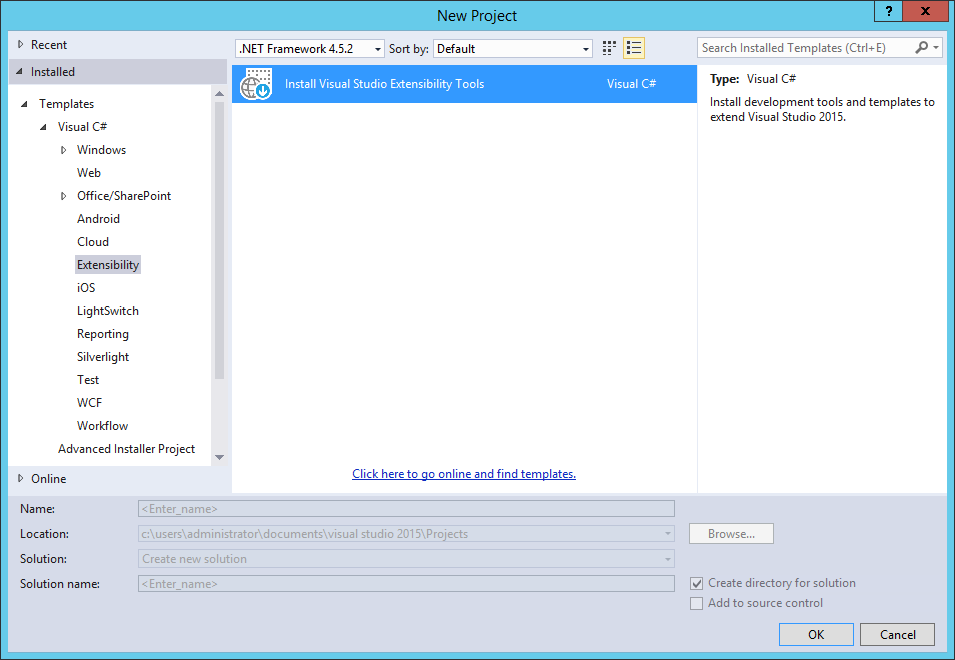Viewport: 955px width, 660px height.
Task: Select Advanced Installer Project
Action: (x=126, y=448)
